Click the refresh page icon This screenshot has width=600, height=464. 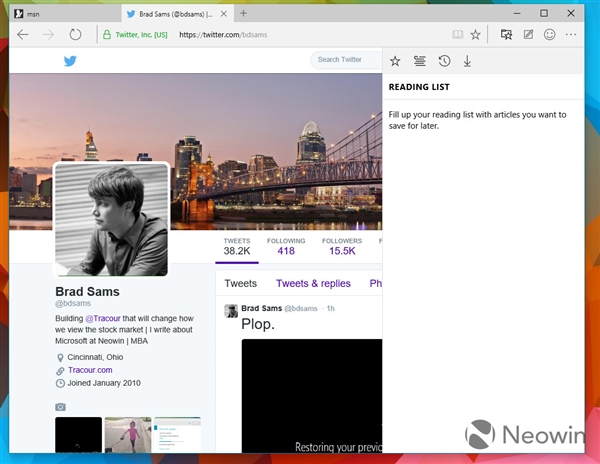point(75,34)
